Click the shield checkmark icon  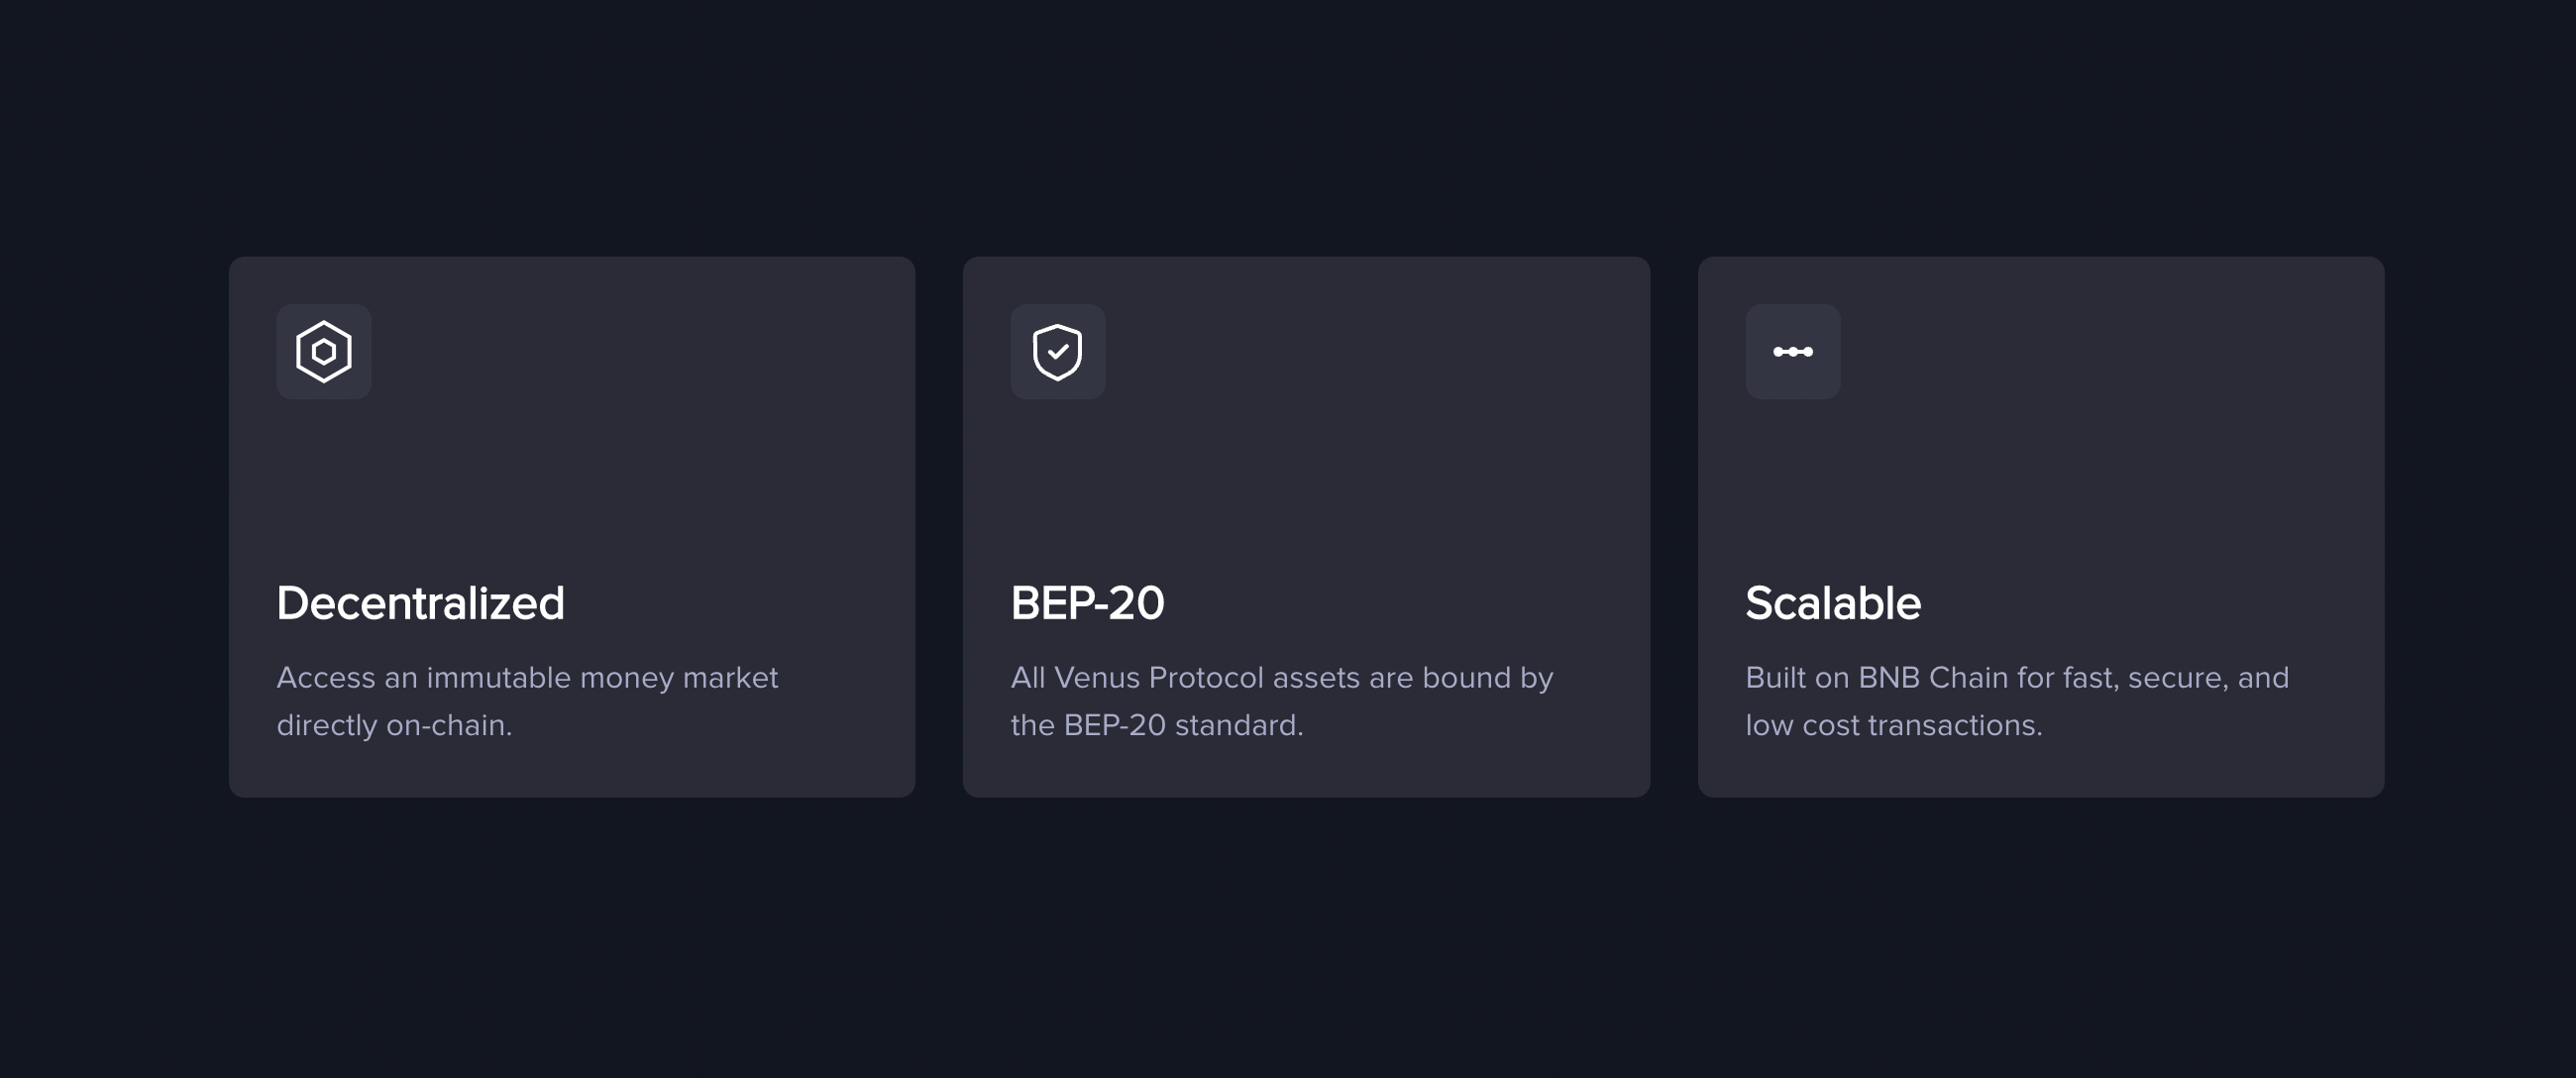(x=1058, y=351)
